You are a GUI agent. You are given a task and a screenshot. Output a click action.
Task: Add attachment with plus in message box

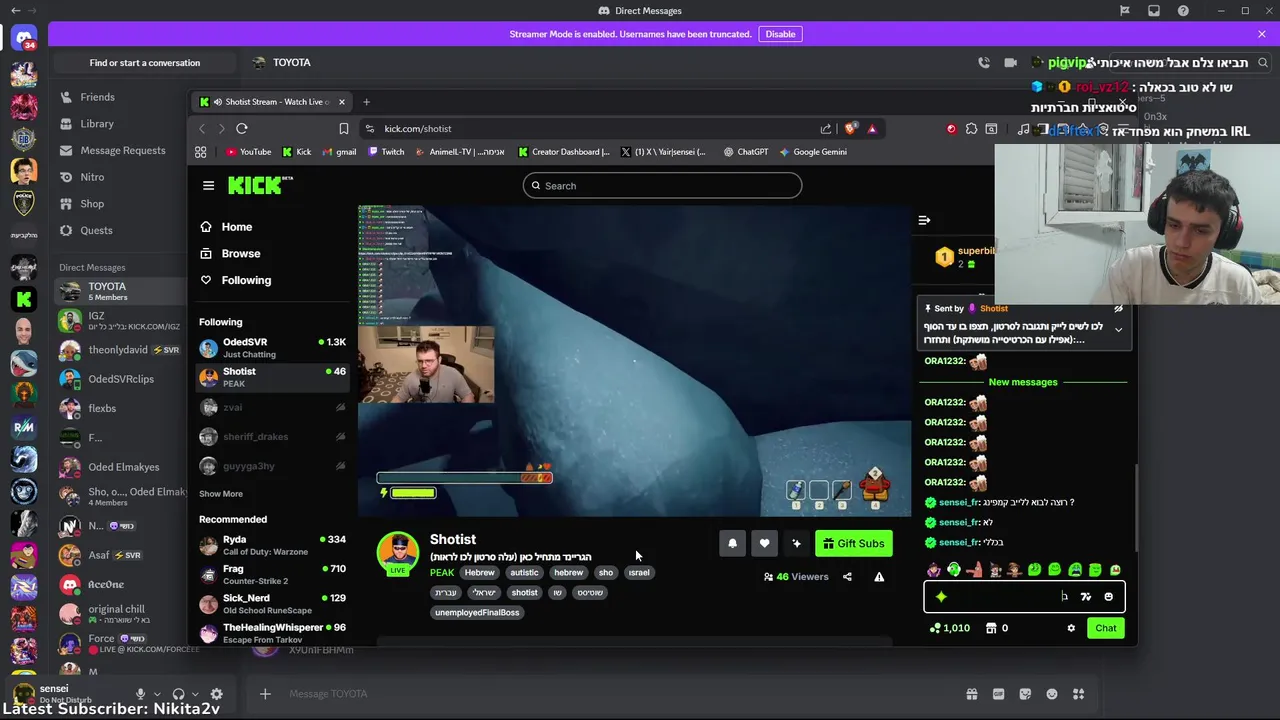265,694
